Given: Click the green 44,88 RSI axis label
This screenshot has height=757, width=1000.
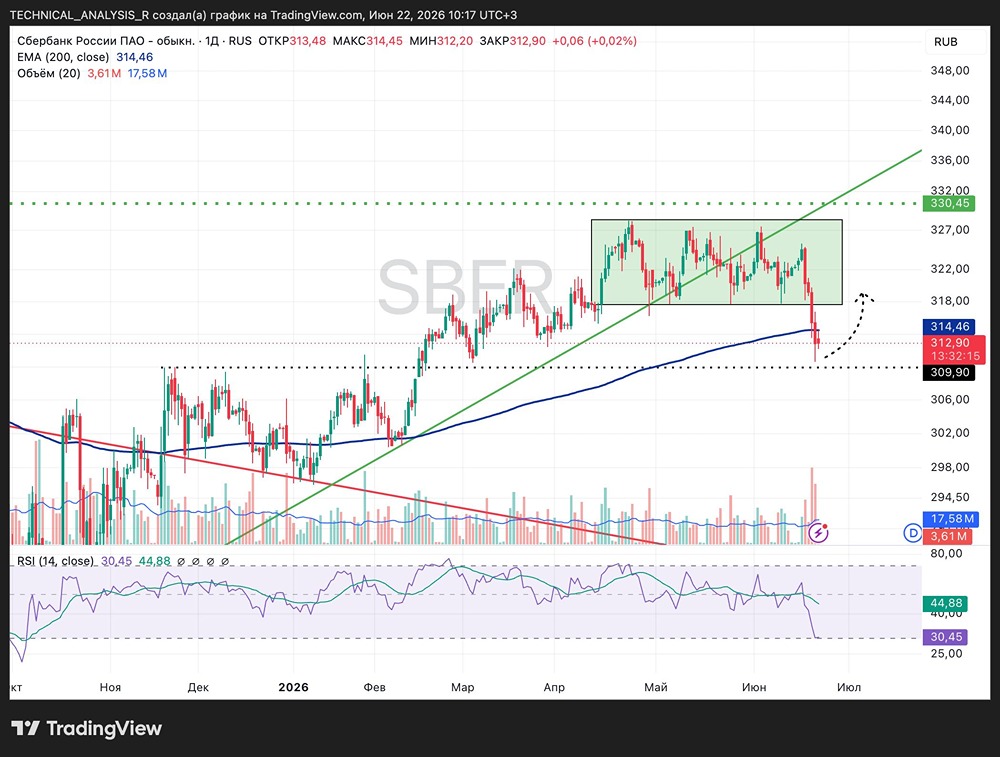Looking at the screenshot, I should tap(946, 603).
